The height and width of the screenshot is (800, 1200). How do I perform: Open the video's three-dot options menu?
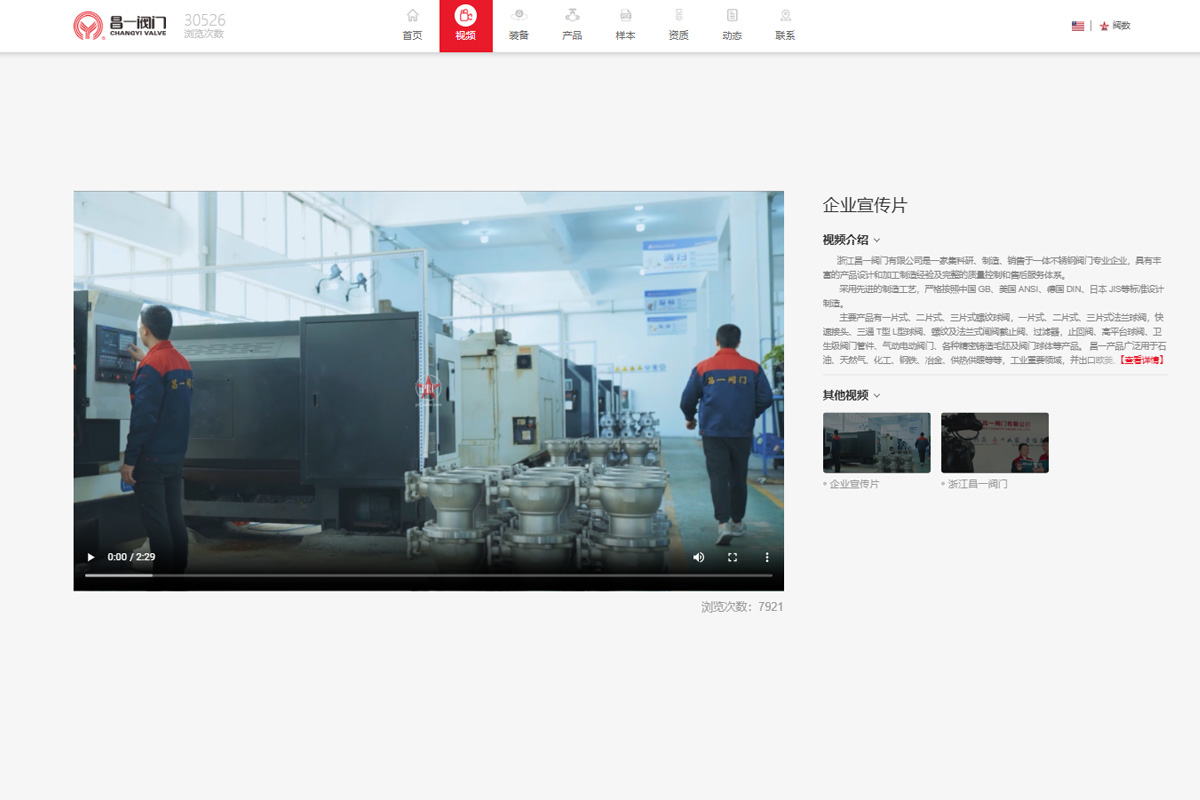pyautogui.click(x=767, y=557)
